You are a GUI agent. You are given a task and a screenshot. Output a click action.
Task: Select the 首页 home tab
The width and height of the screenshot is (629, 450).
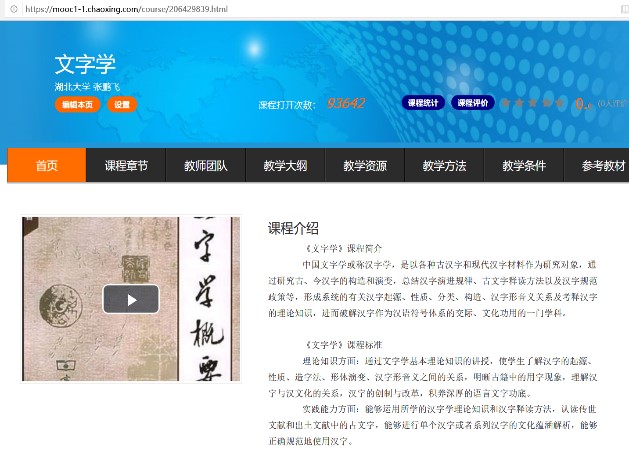[47, 166]
